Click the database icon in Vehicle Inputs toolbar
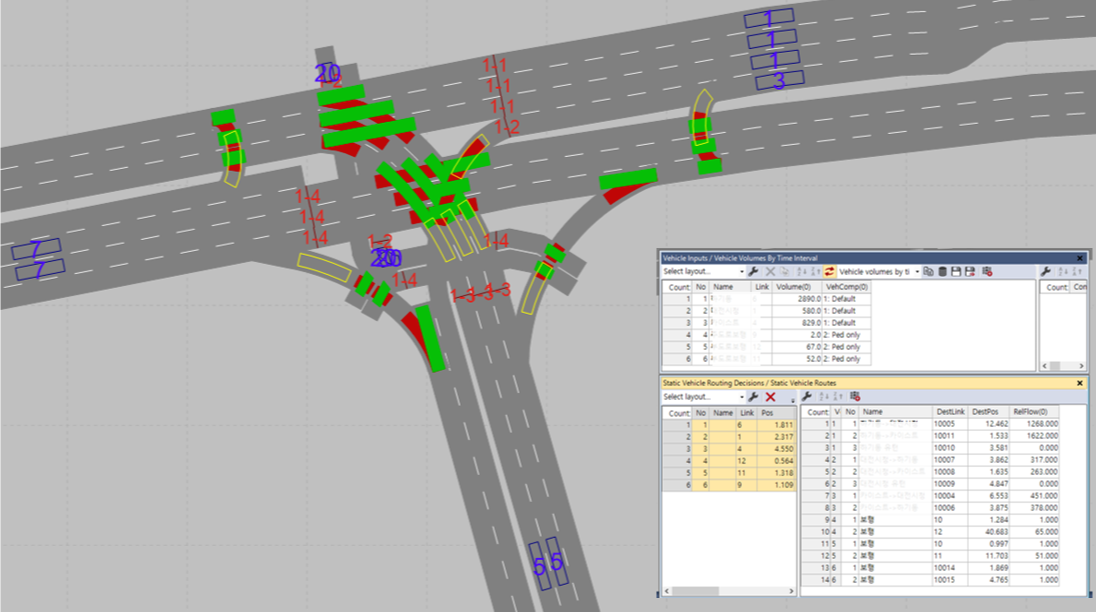 click(942, 271)
